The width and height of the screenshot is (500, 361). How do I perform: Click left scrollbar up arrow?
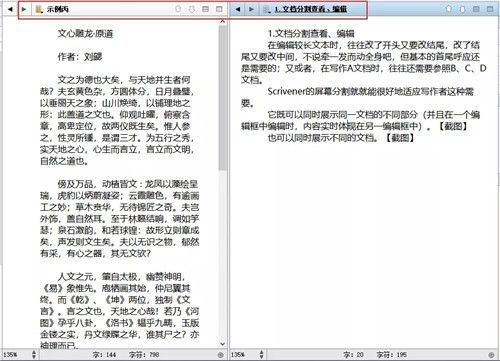[222, 21]
